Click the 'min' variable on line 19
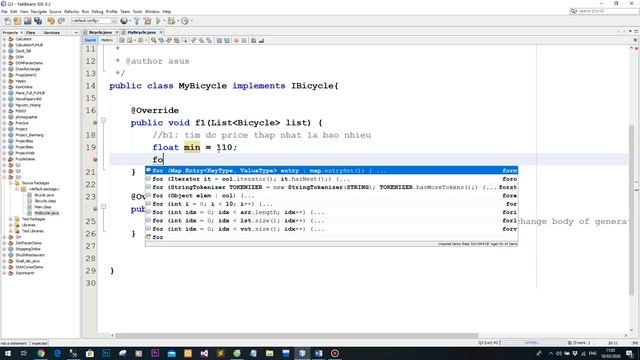This screenshot has width=640, height=360. coord(192,147)
